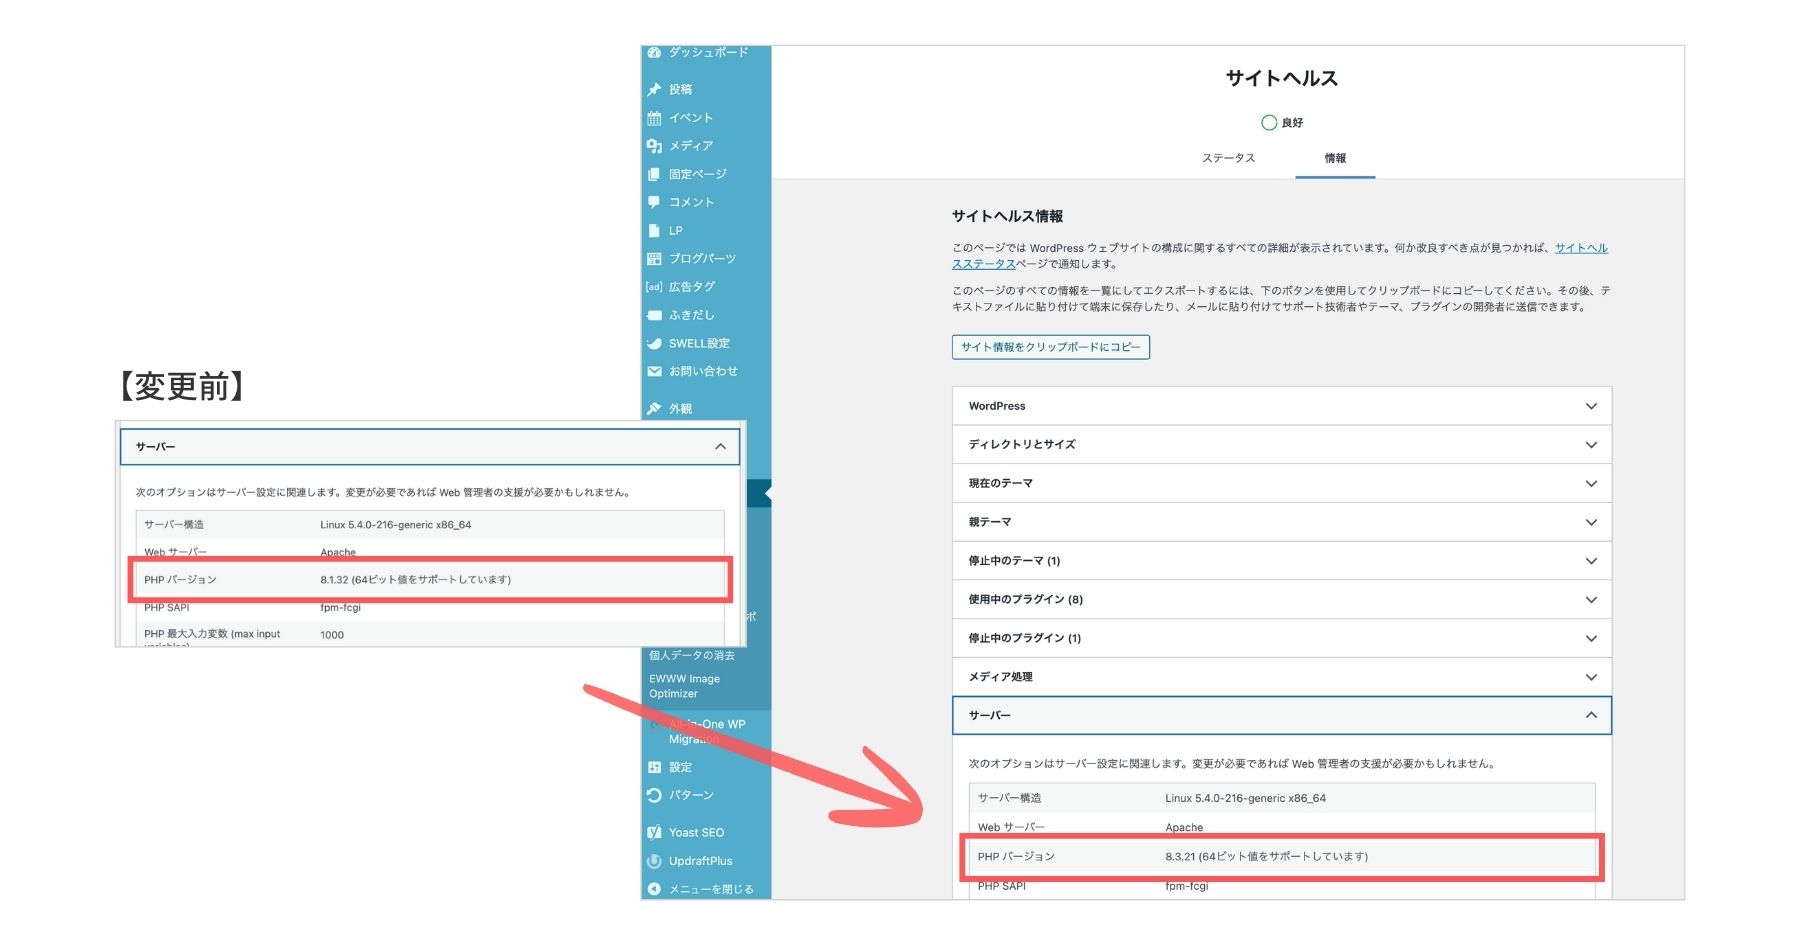The image size is (1800, 945).
Task: Click the Comments bubble icon
Action: (x=654, y=202)
